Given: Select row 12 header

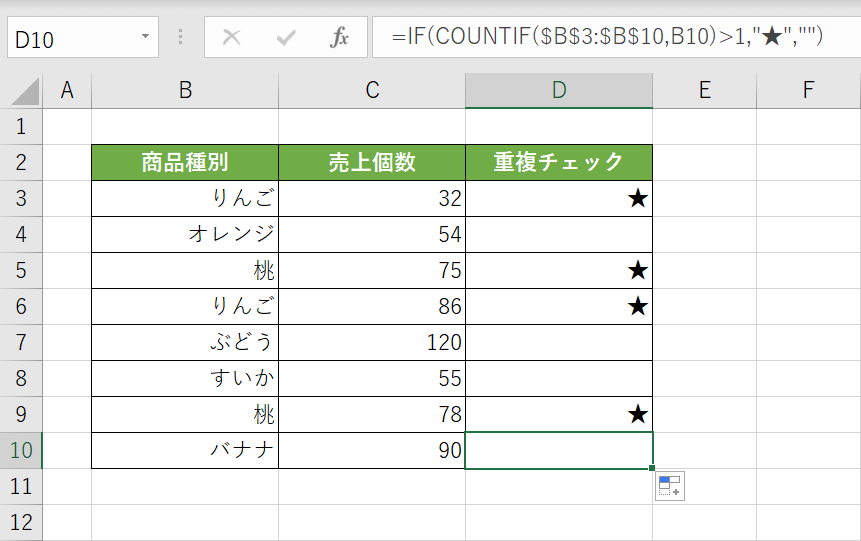Looking at the screenshot, I should [21, 522].
